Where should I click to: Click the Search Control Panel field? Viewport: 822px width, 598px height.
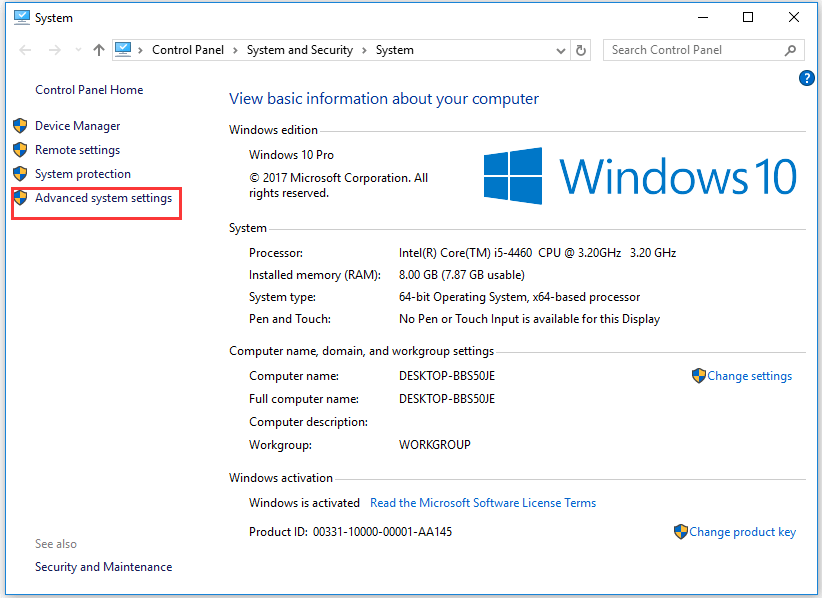coord(704,50)
